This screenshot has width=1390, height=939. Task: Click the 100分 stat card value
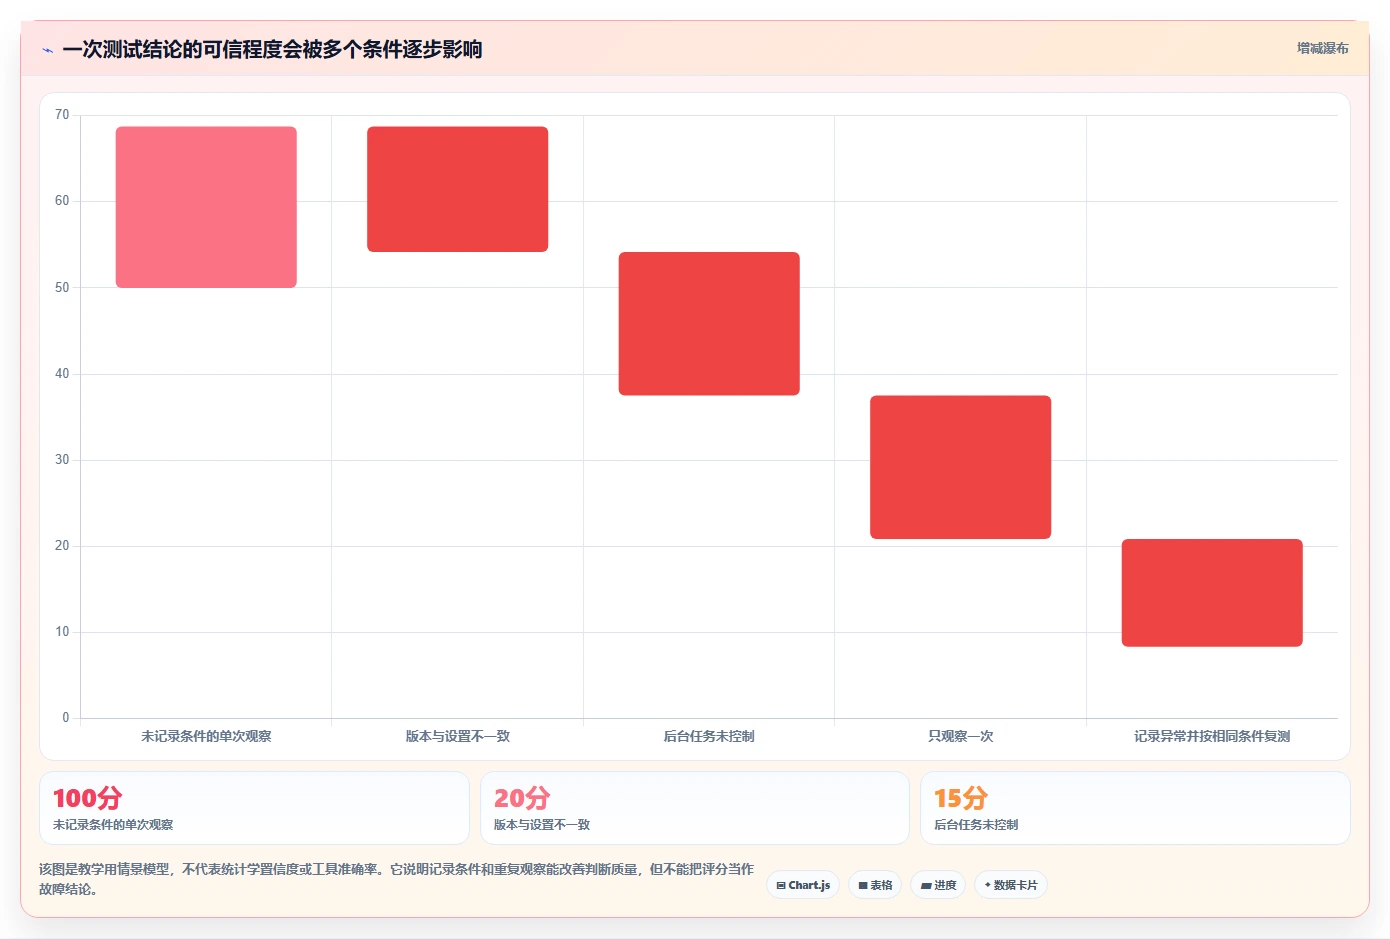click(87, 798)
